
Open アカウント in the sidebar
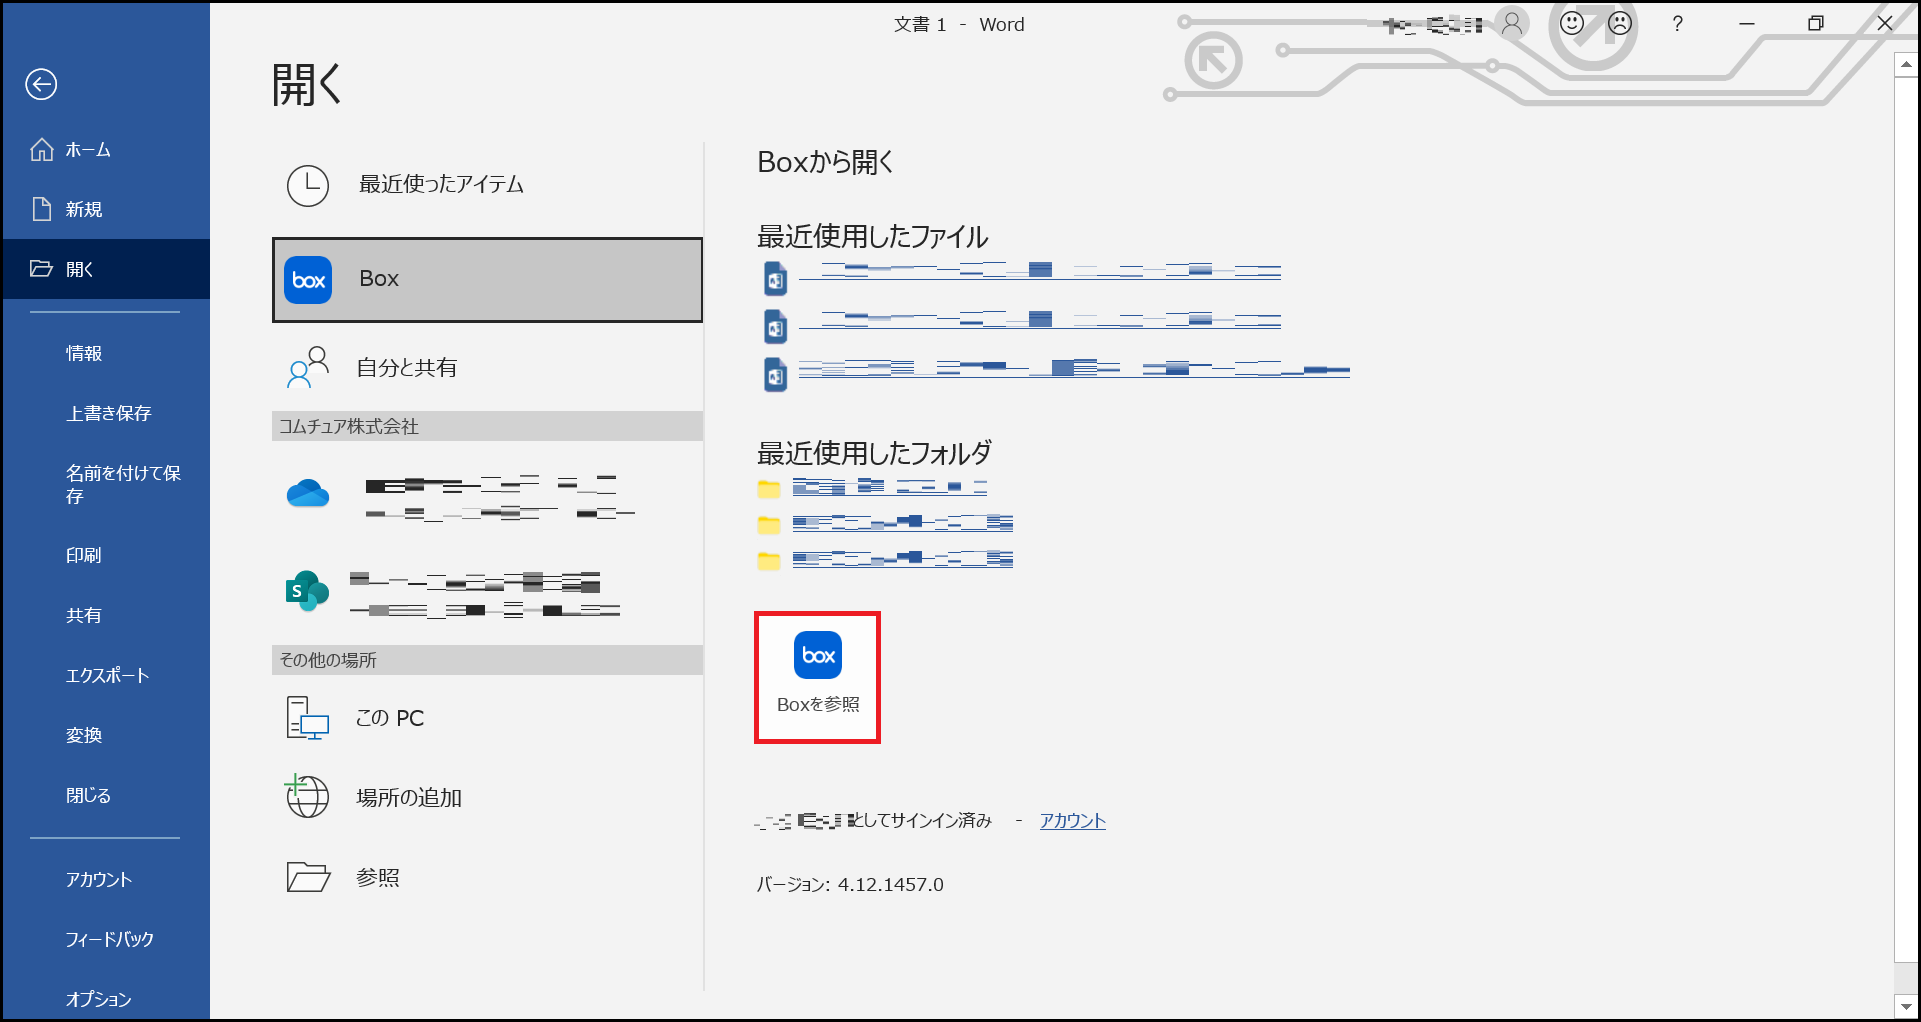105,879
